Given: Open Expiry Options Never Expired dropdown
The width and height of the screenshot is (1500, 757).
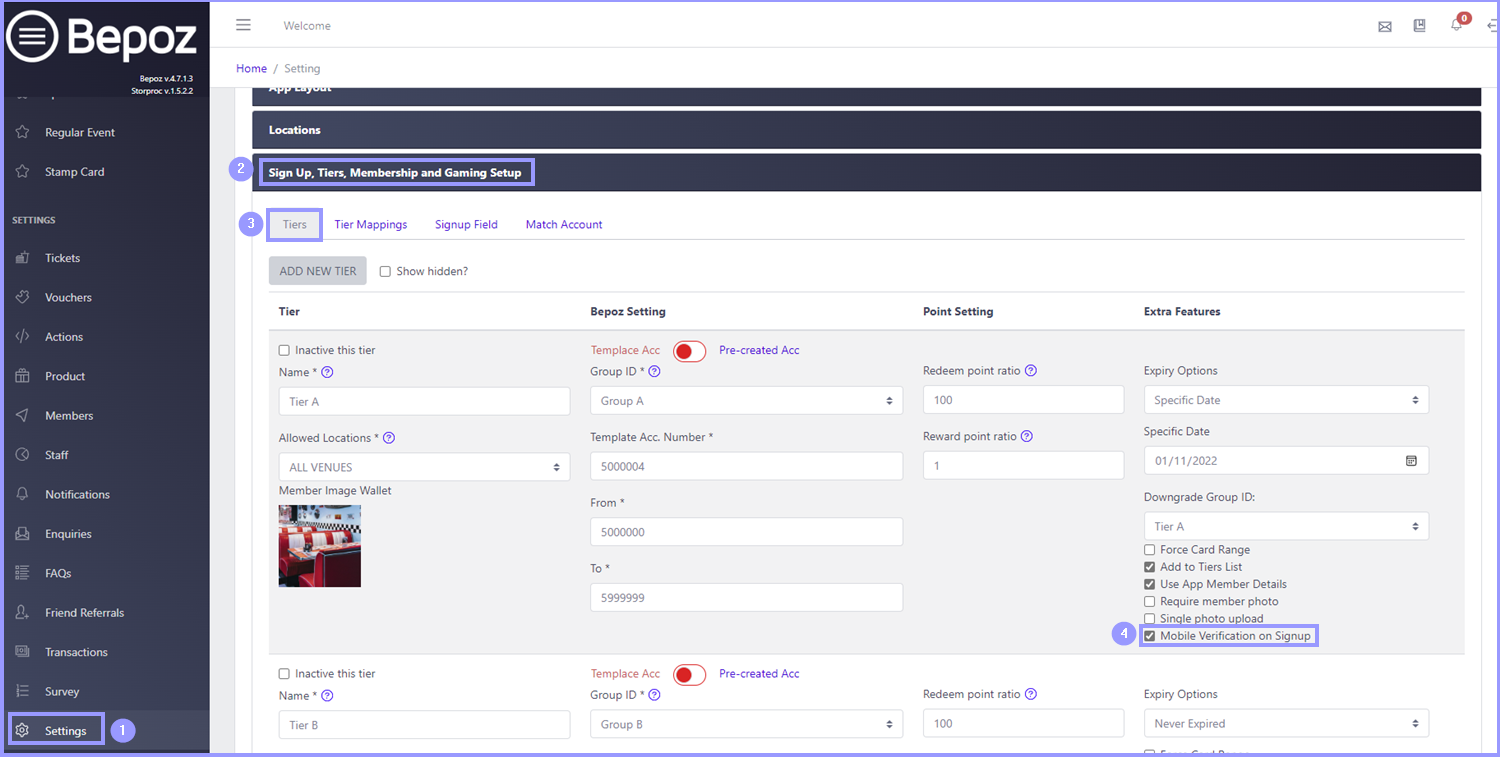Looking at the screenshot, I should point(1286,723).
